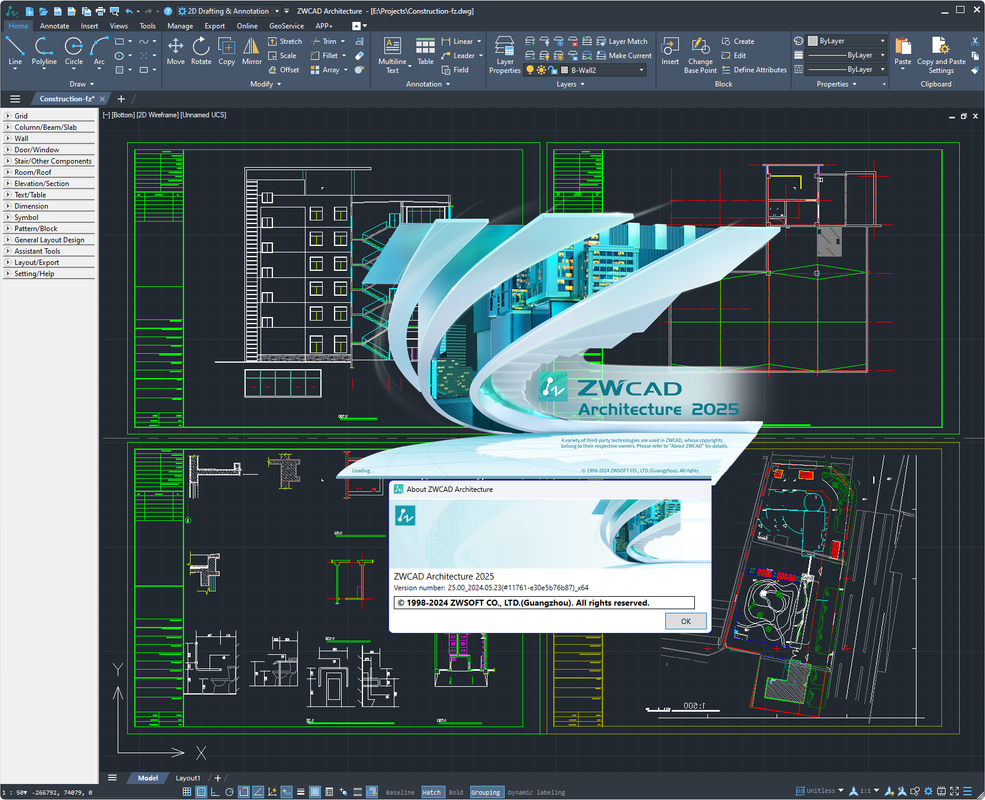The image size is (985, 800).
Task: Open the Annotate ribbon tab
Action: pyautogui.click(x=55, y=26)
